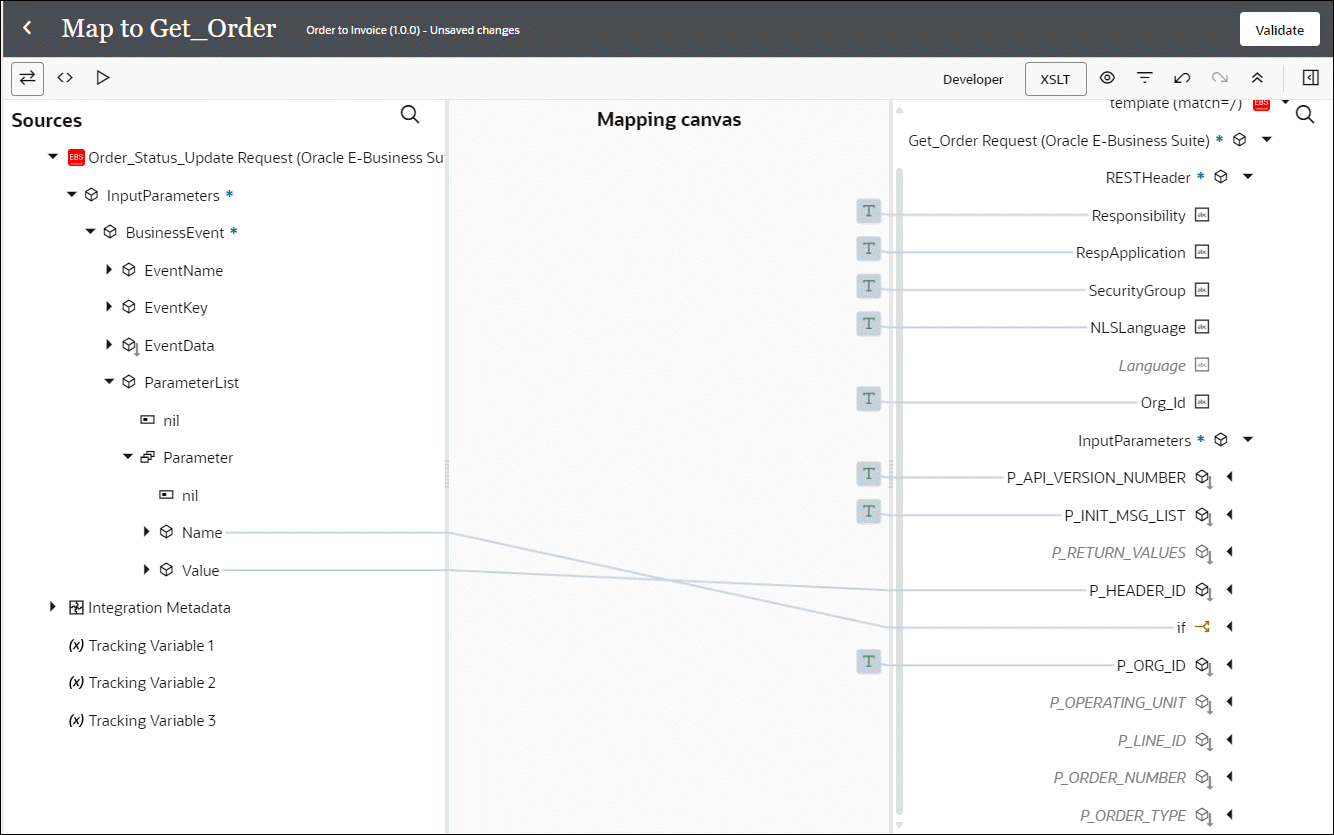Click the RESTHeader cube icon

[1220, 177]
